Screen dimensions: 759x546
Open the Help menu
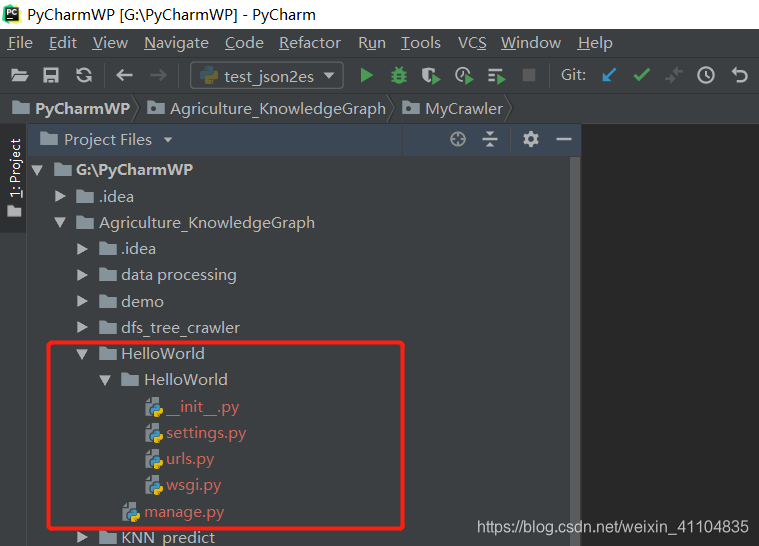click(x=595, y=43)
